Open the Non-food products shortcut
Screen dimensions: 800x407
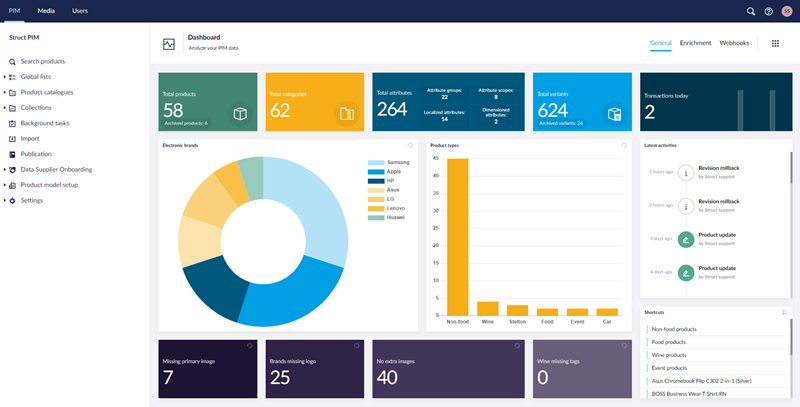pyautogui.click(x=673, y=329)
